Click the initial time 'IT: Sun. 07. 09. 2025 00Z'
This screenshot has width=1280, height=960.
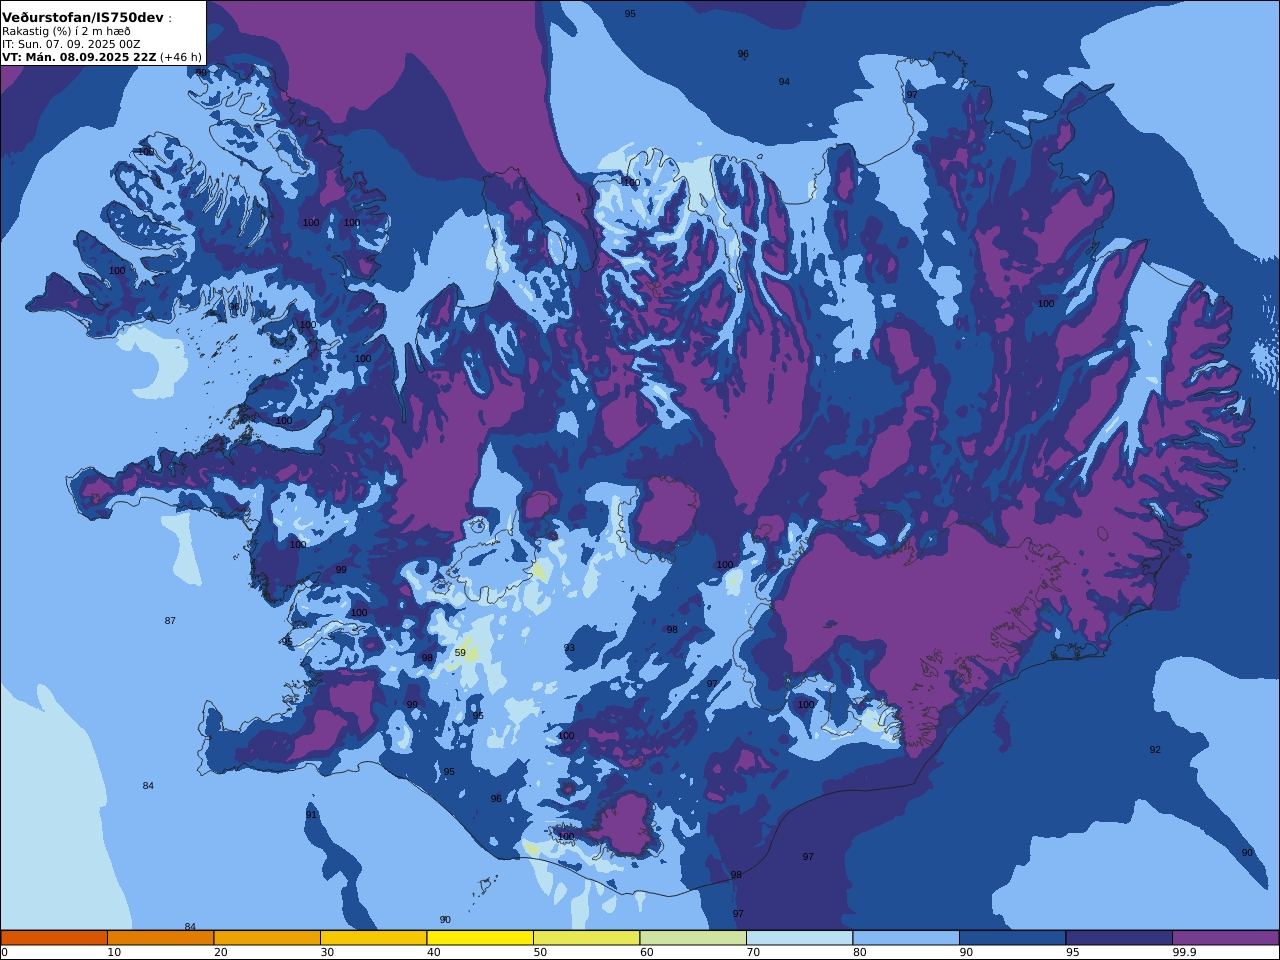pos(71,44)
